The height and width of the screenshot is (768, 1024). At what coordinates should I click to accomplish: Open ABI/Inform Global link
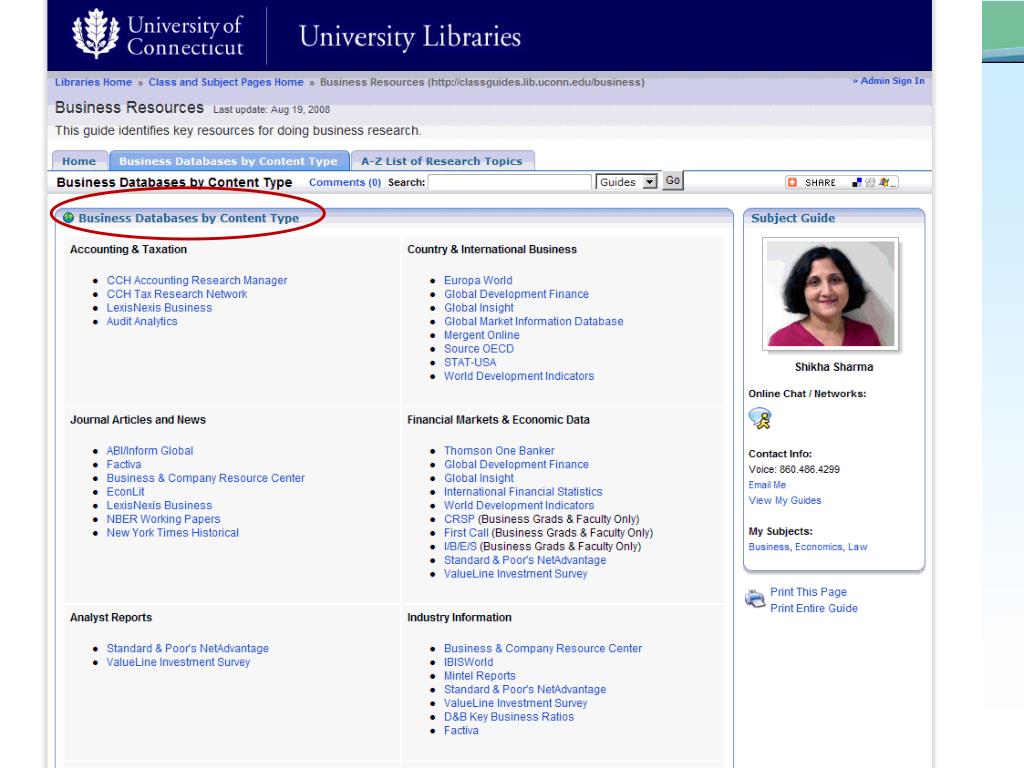pyautogui.click(x=150, y=451)
